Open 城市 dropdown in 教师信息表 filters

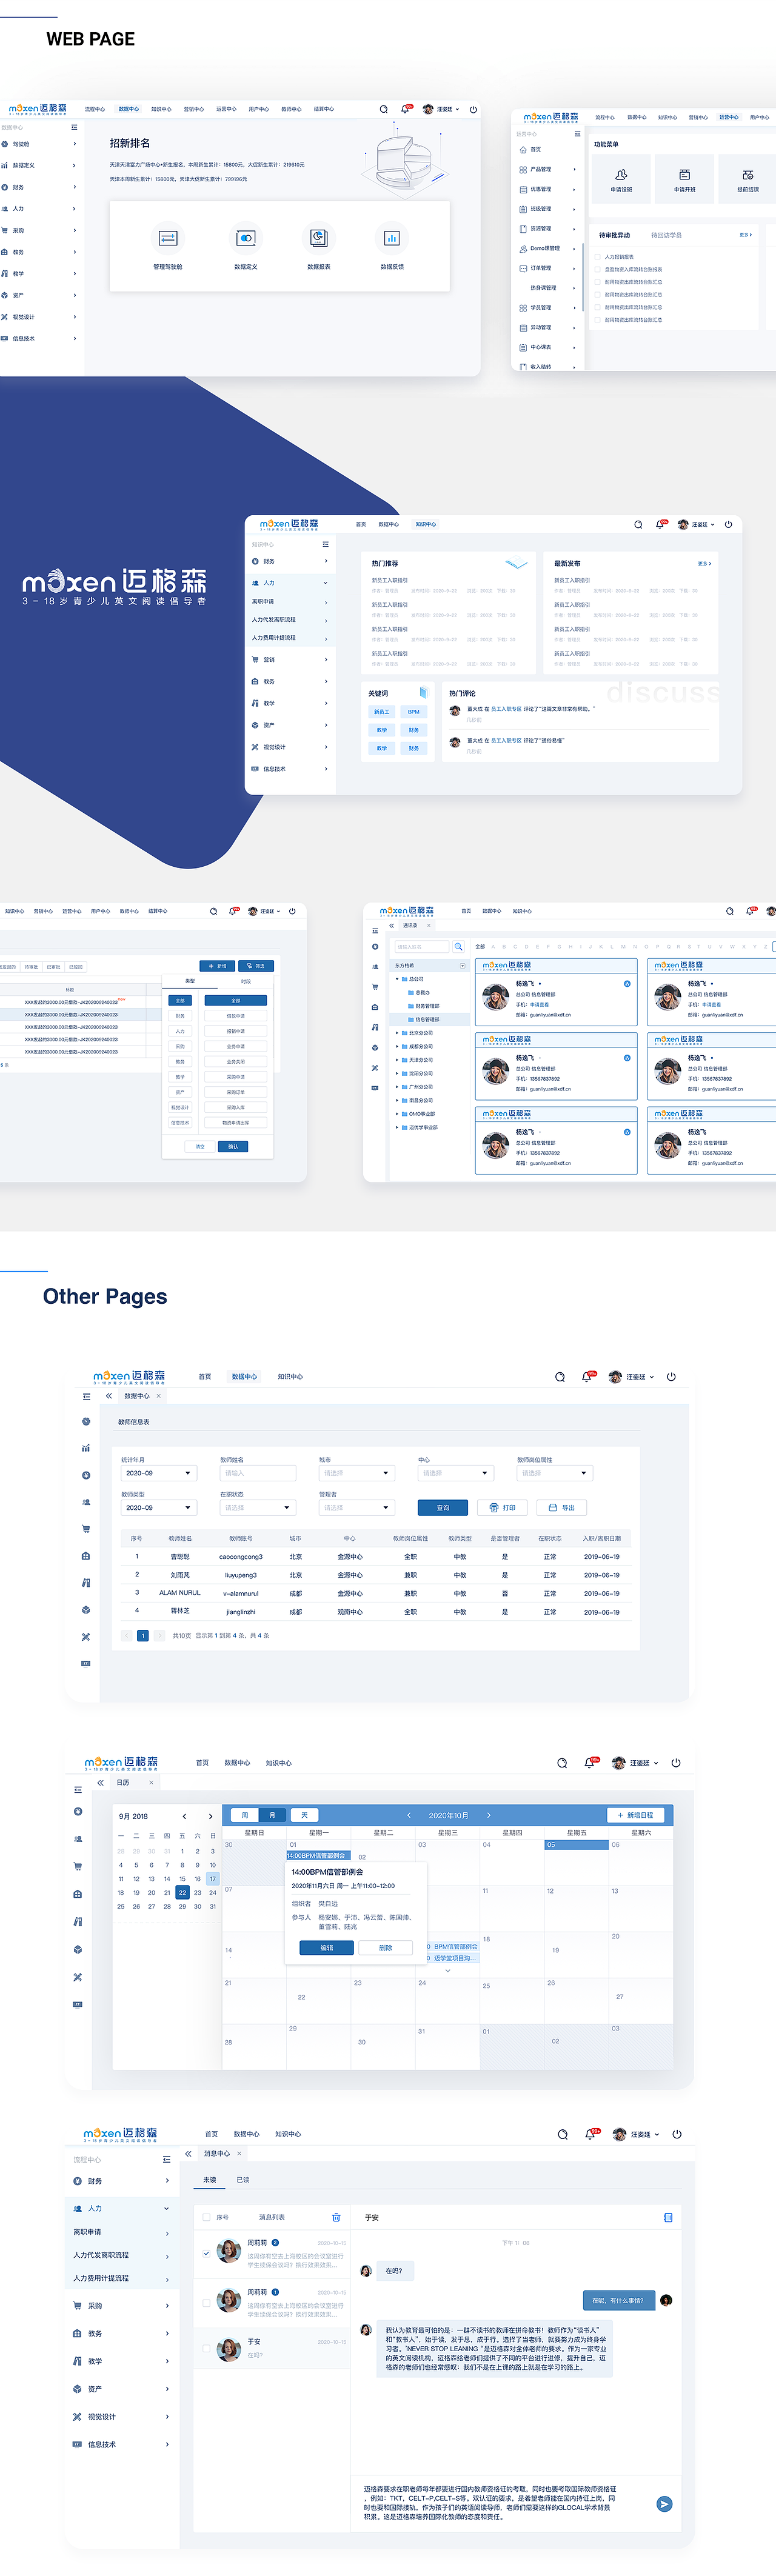point(356,1473)
